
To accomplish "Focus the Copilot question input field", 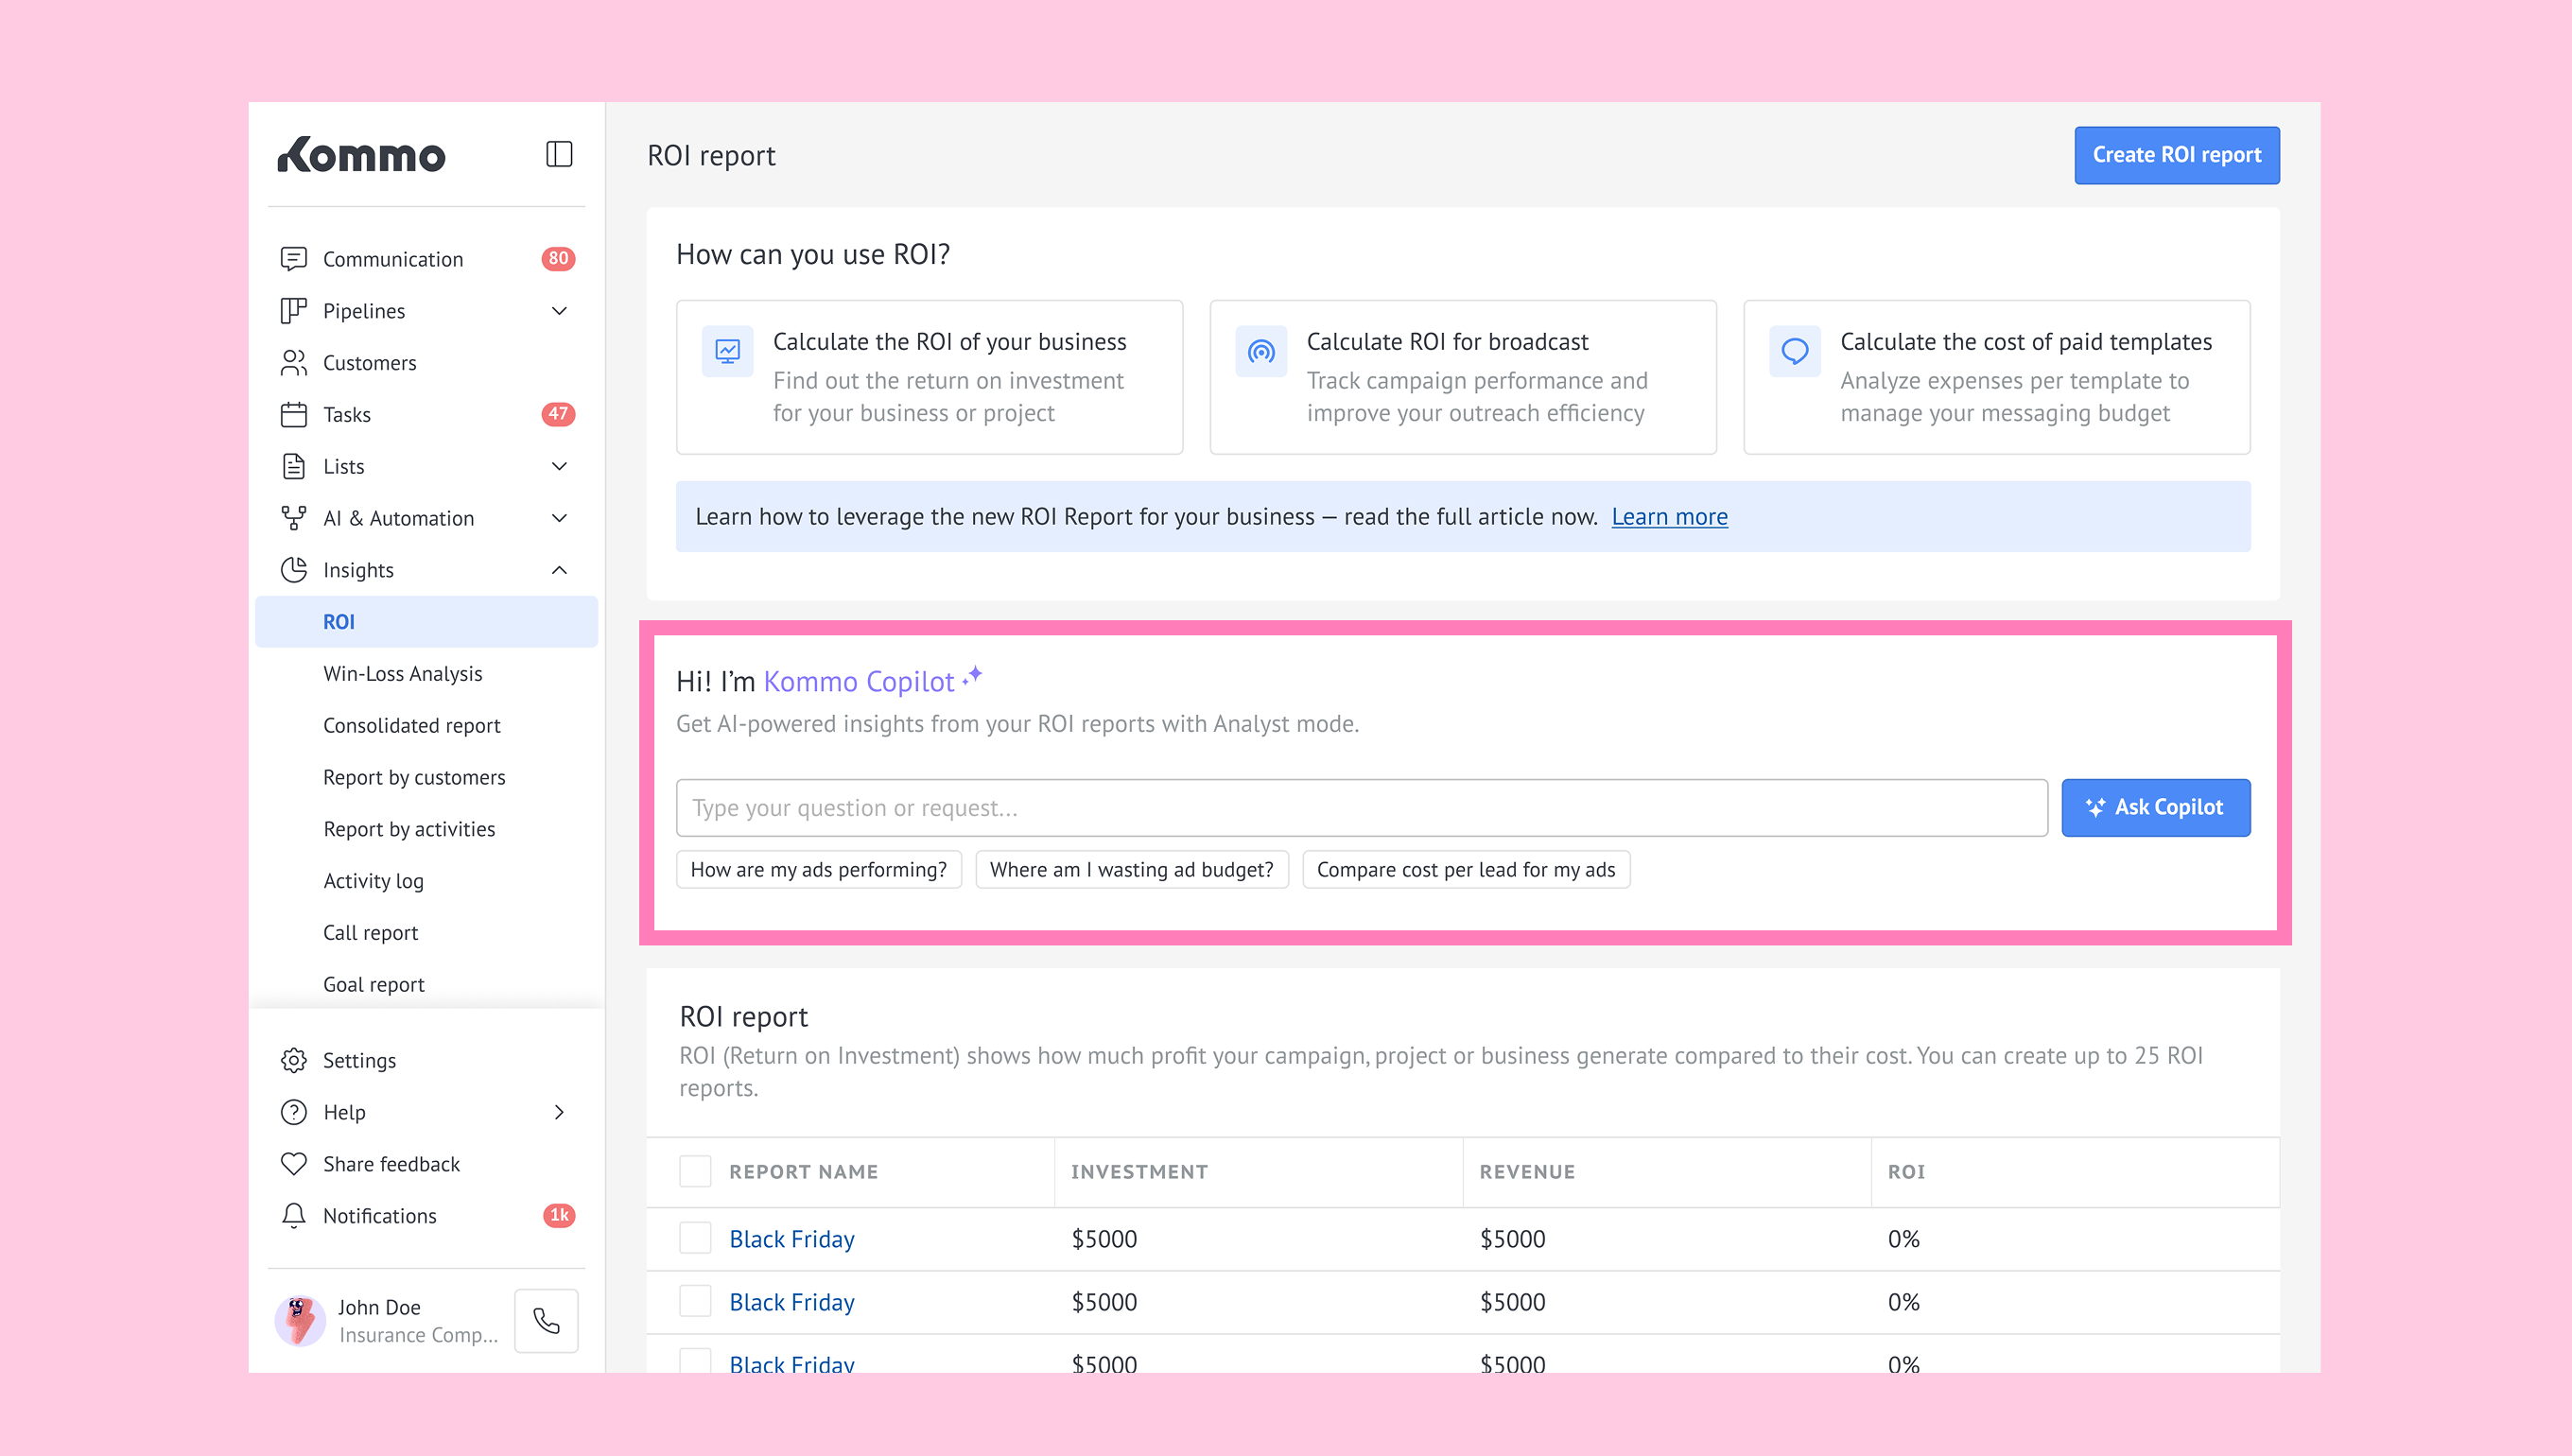I will tap(1362, 807).
